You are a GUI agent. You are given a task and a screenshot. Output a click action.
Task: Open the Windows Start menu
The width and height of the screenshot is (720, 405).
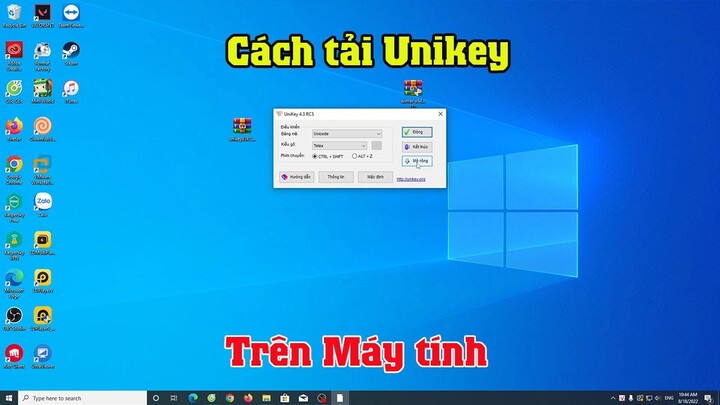9,398
